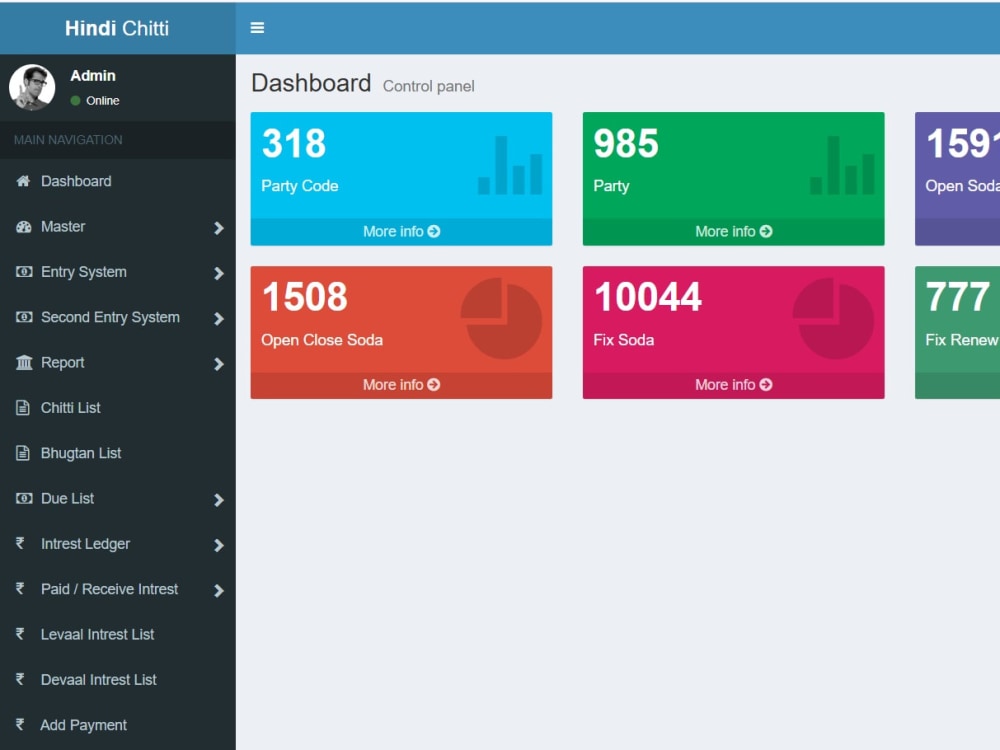Click the Admin profile avatar
The width and height of the screenshot is (1000, 750).
click(x=32, y=87)
